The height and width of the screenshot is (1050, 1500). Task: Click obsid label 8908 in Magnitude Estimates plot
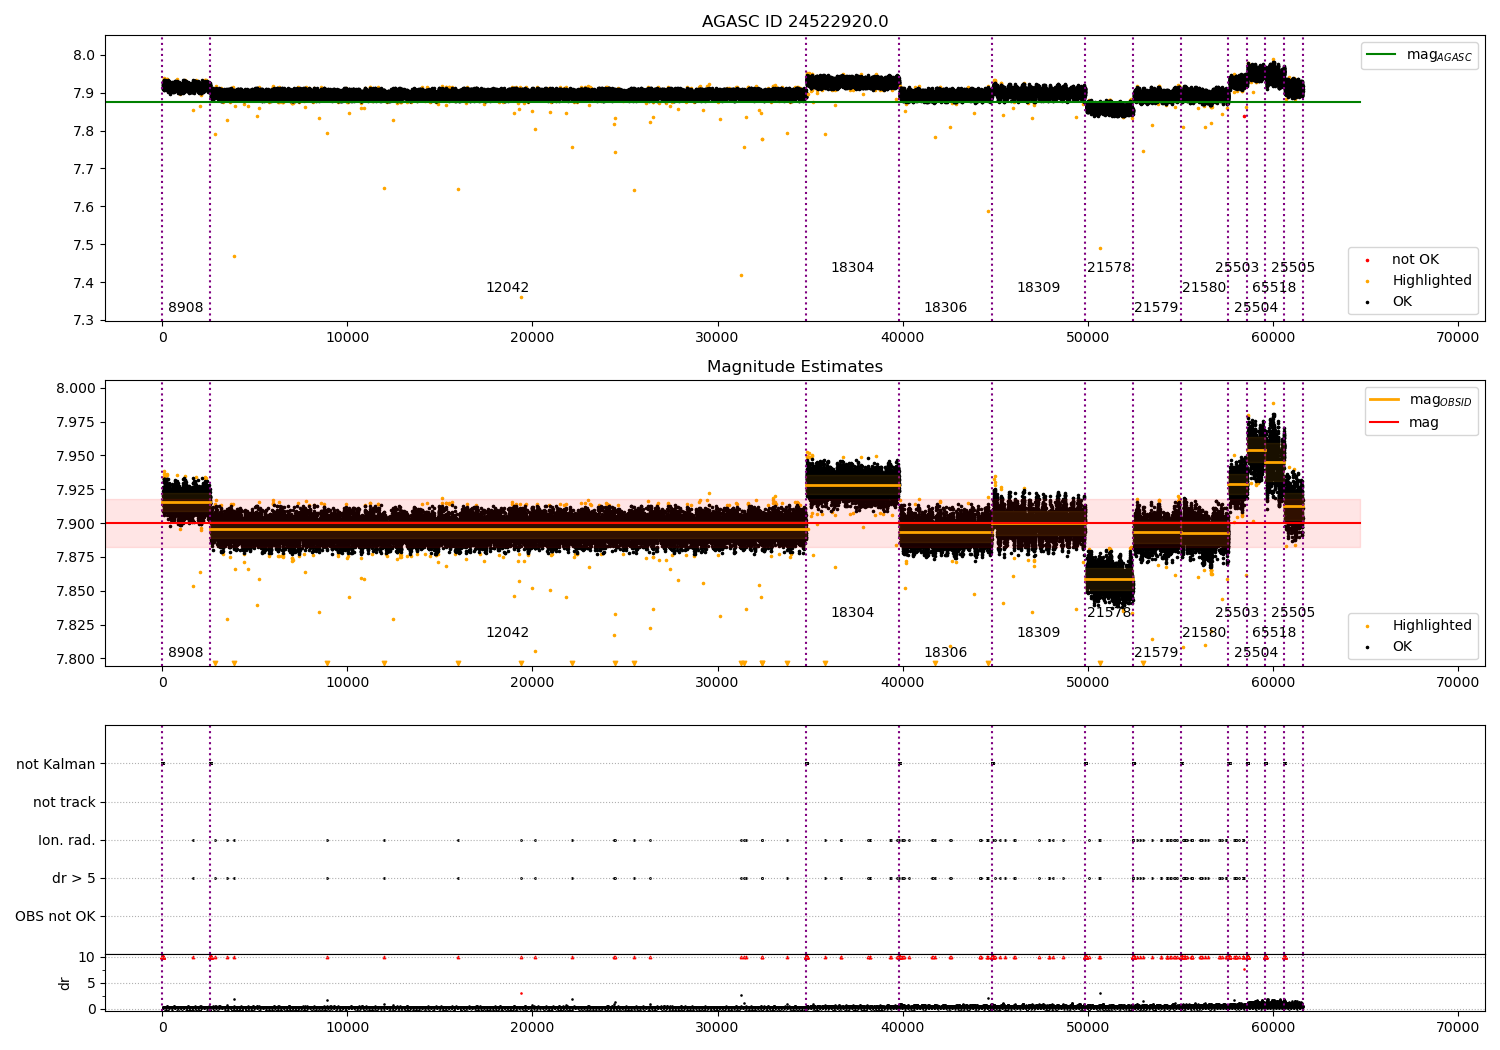point(186,653)
